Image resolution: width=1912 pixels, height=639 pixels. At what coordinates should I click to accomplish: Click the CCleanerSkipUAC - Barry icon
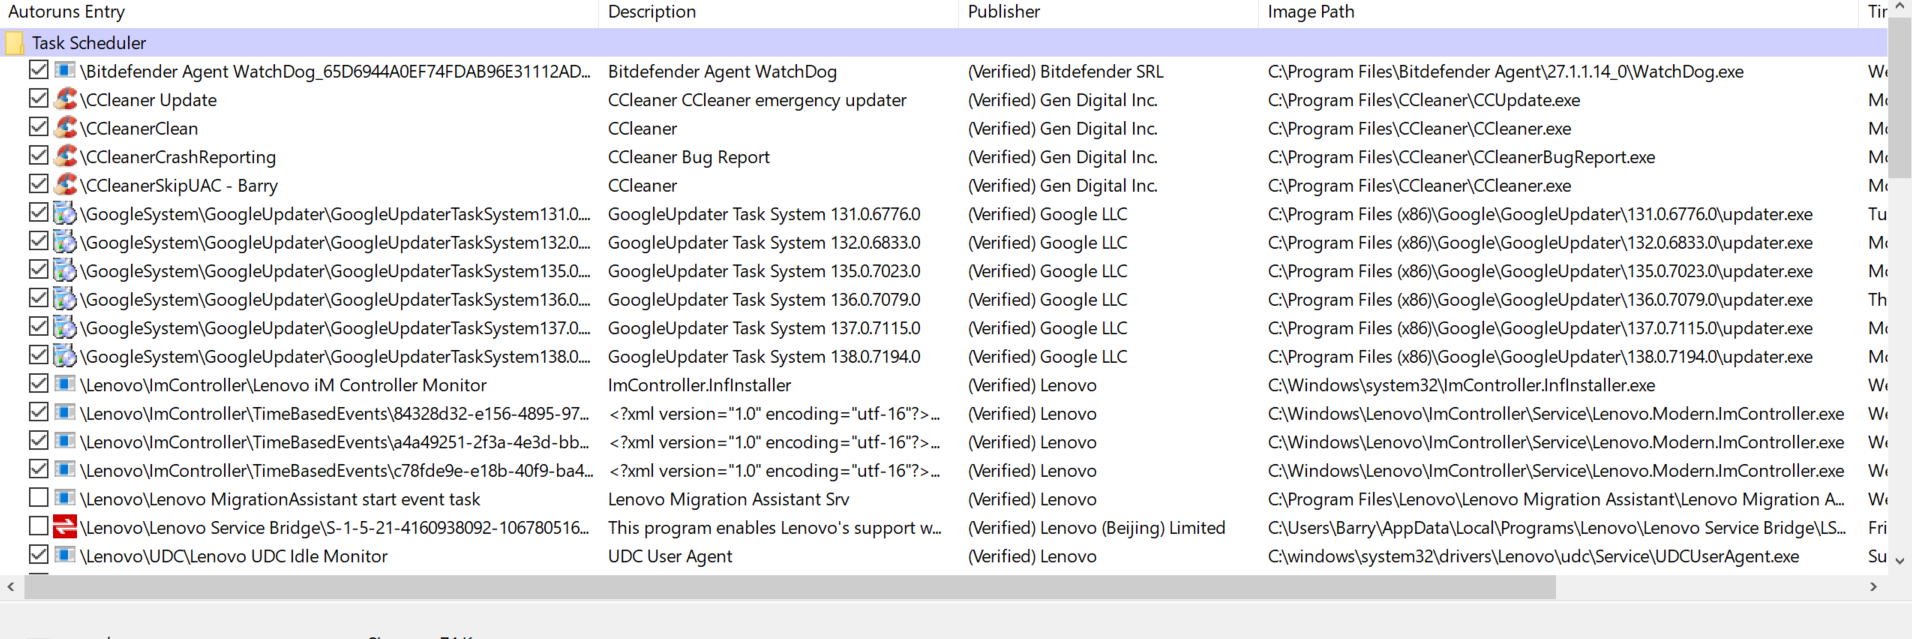pos(66,184)
